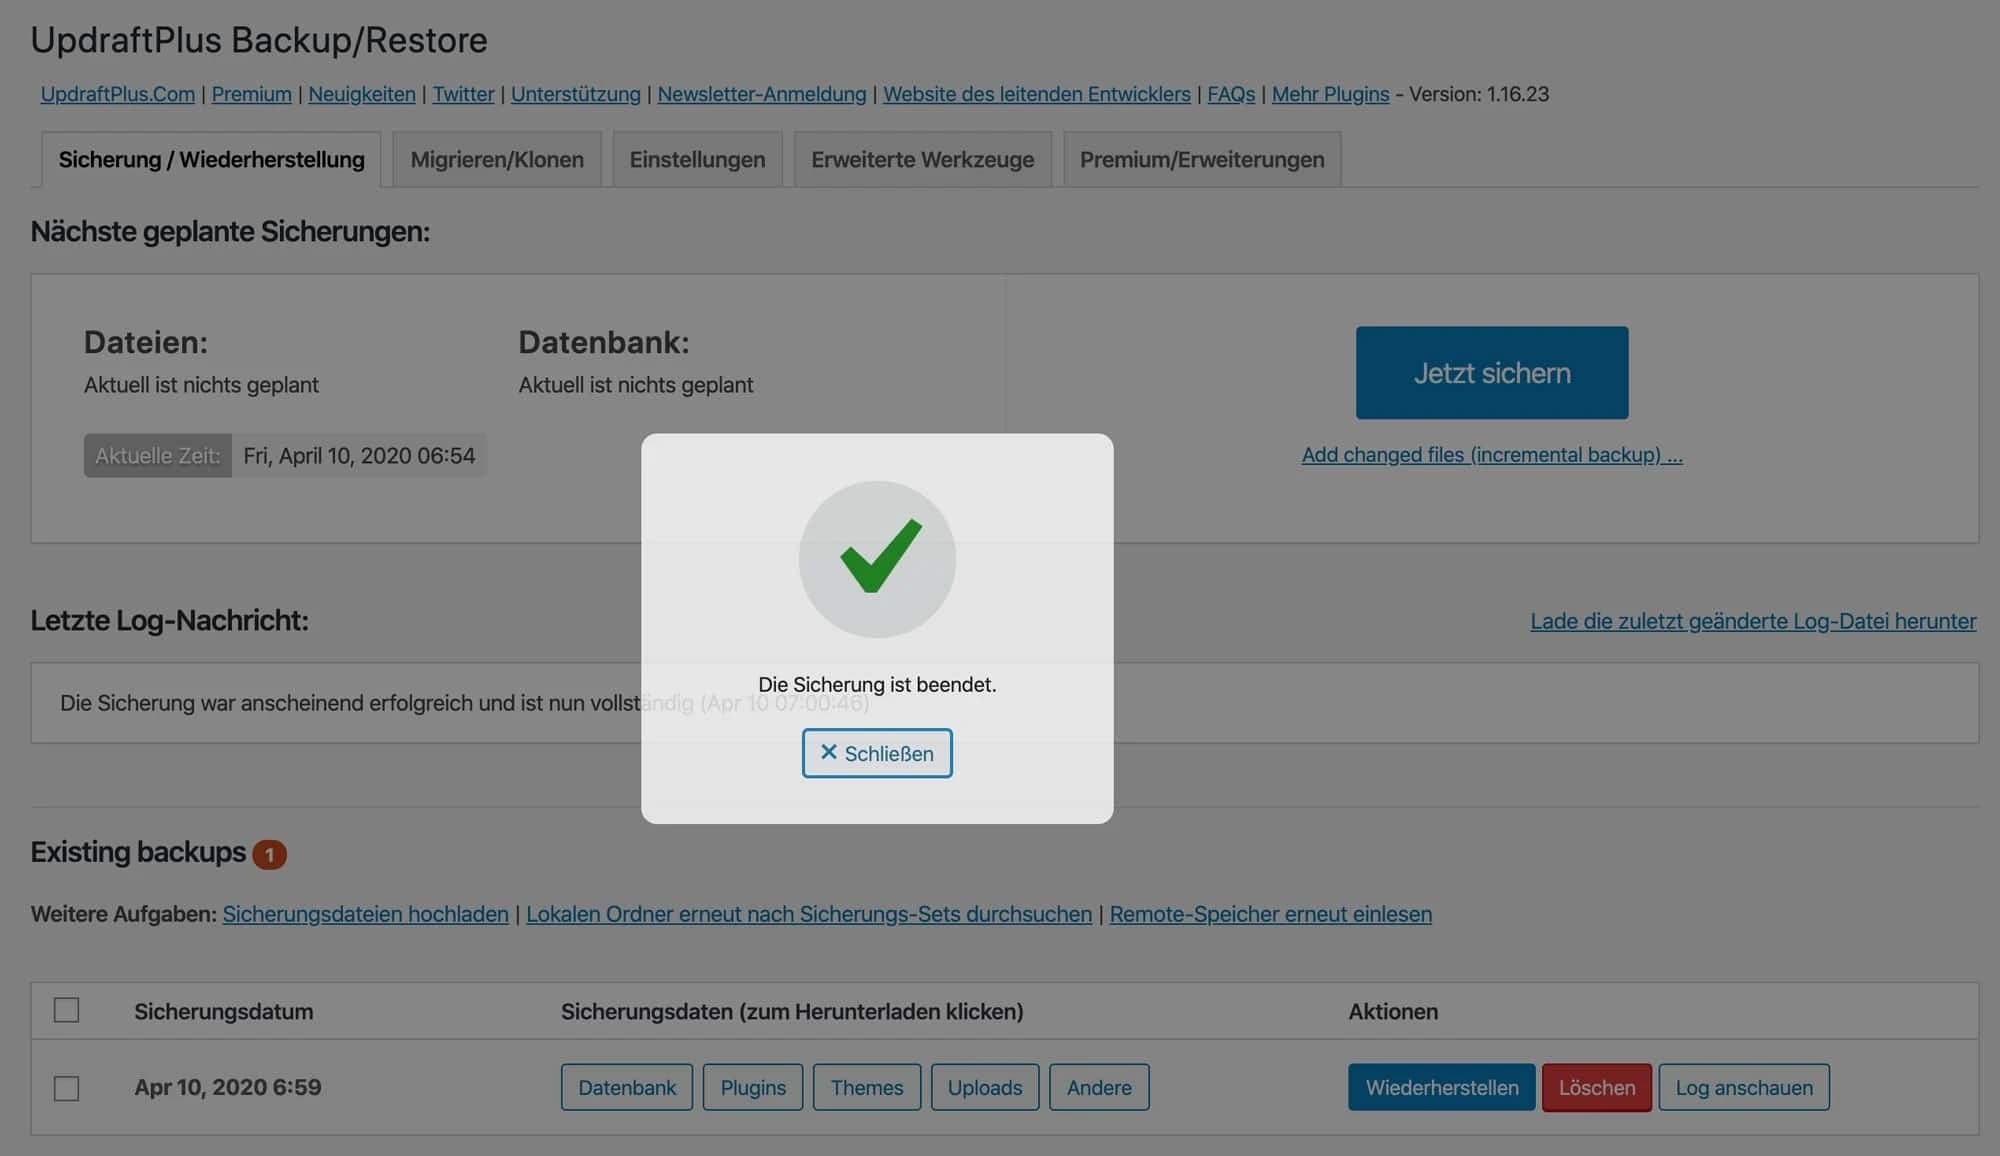This screenshot has width=2000, height=1156.
Task: Check the select-all backups checkbox
Action: point(66,1010)
